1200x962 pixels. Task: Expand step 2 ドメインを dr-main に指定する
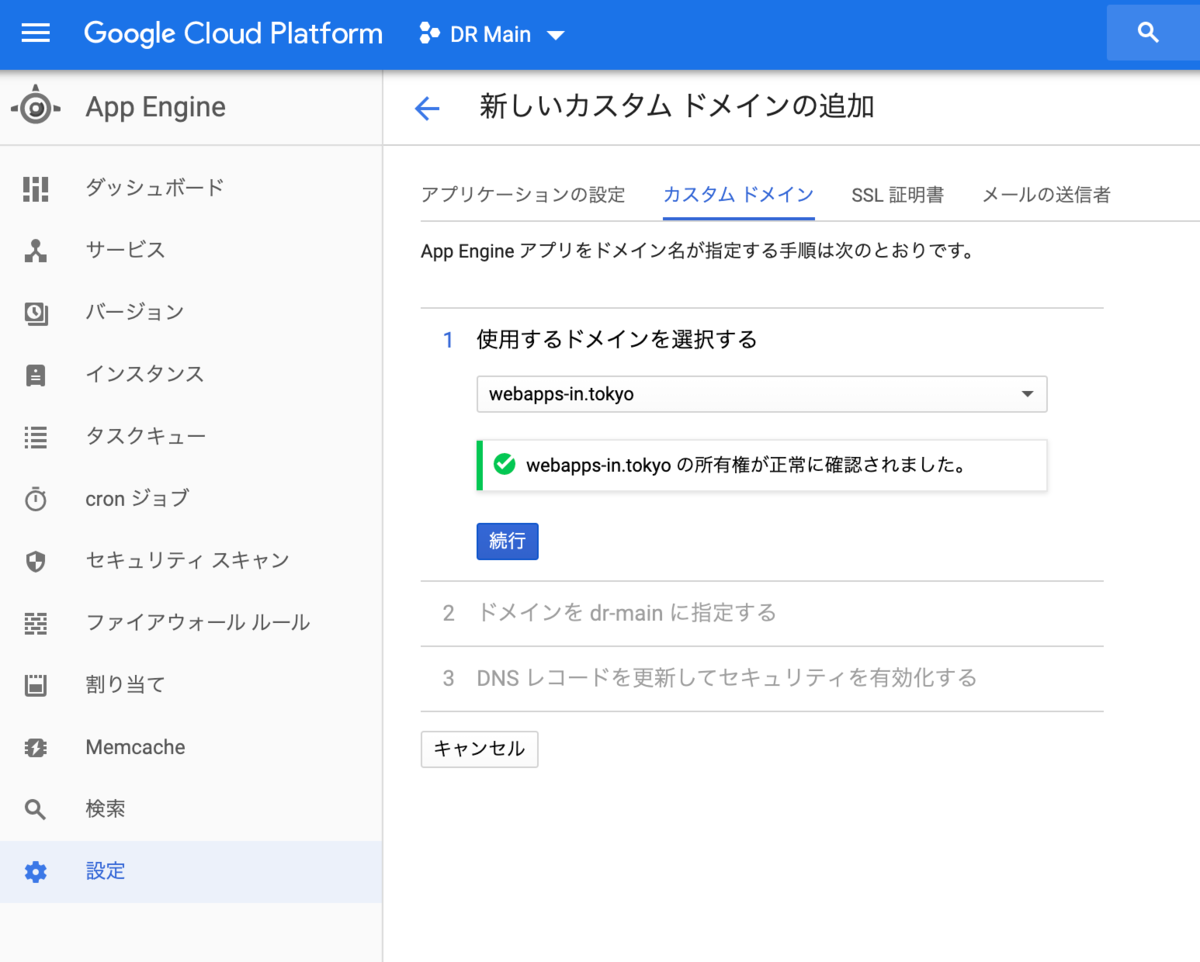coord(762,613)
